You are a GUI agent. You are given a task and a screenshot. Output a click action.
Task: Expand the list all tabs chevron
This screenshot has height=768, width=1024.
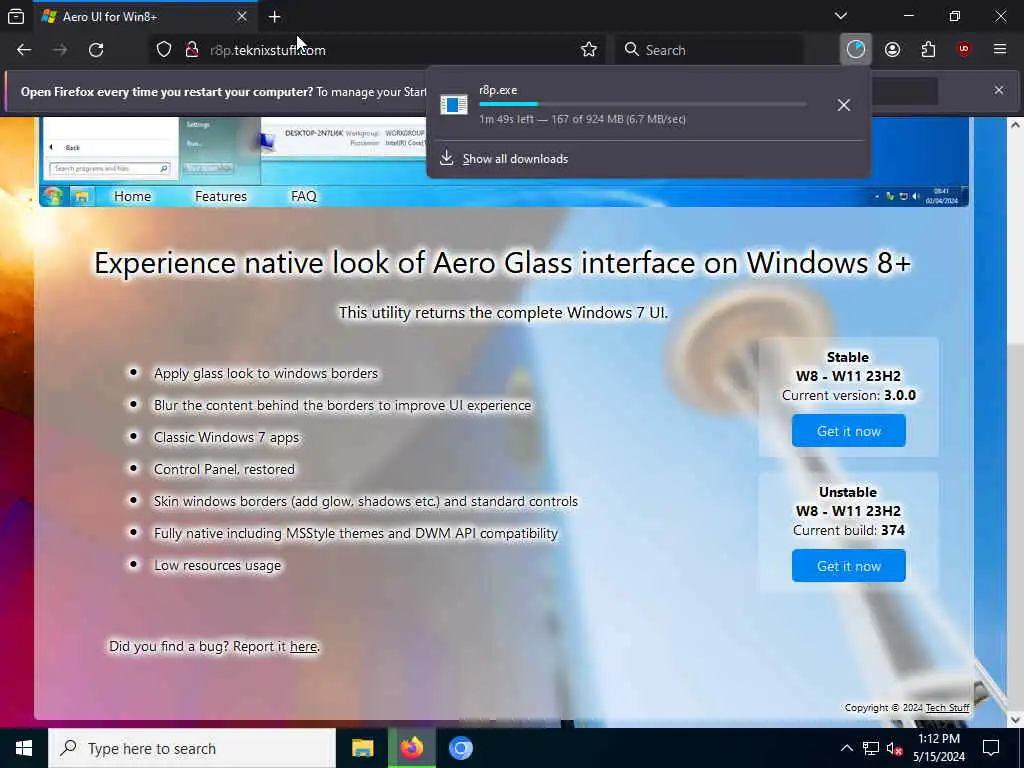[x=840, y=16]
